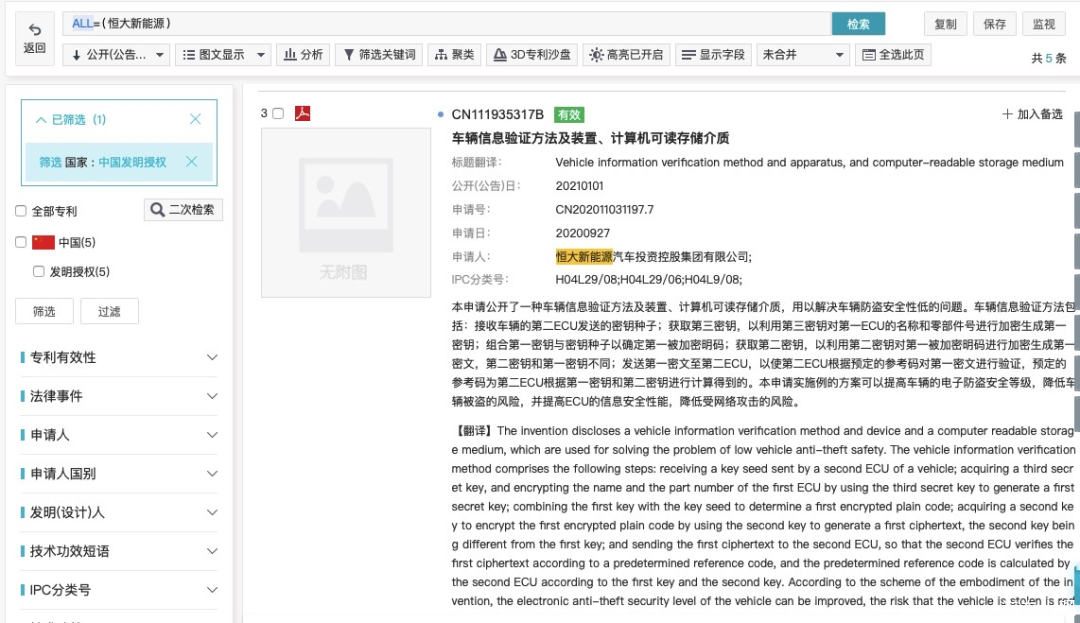The image size is (1080, 623).
Task: Click 全选此页 to select all
Action: pos(893,54)
